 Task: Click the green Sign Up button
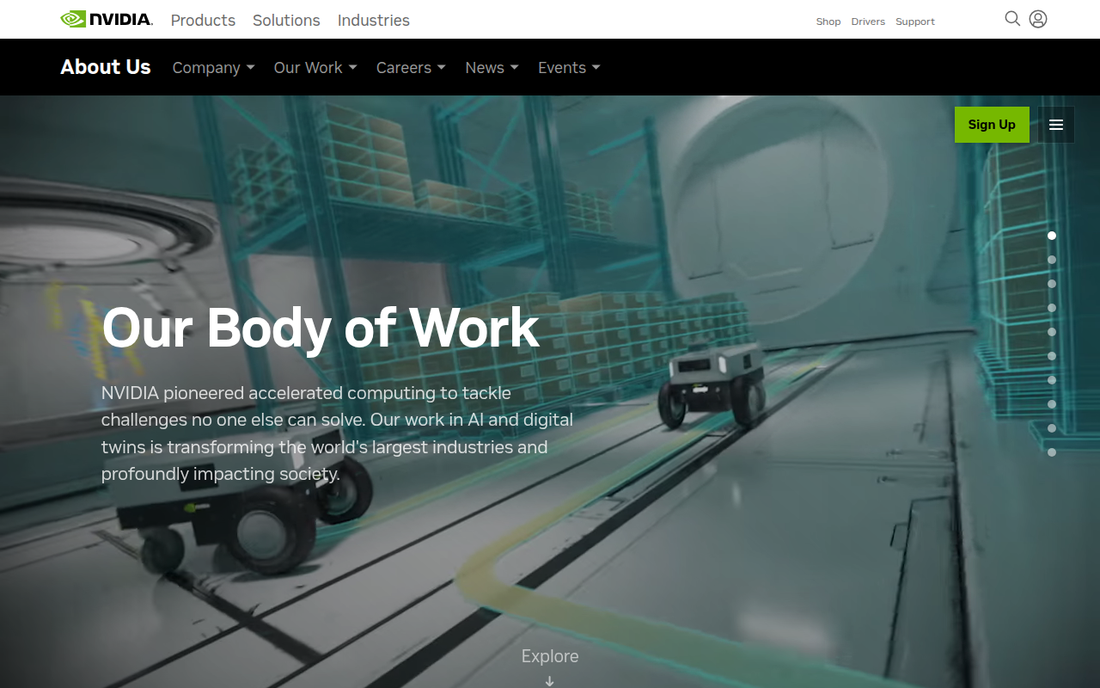pyautogui.click(x=991, y=125)
